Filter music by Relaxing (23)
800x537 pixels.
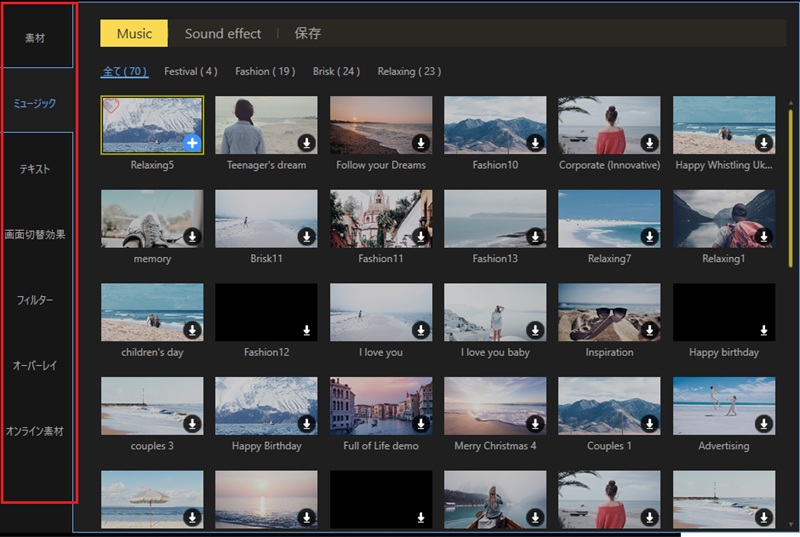tap(409, 71)
